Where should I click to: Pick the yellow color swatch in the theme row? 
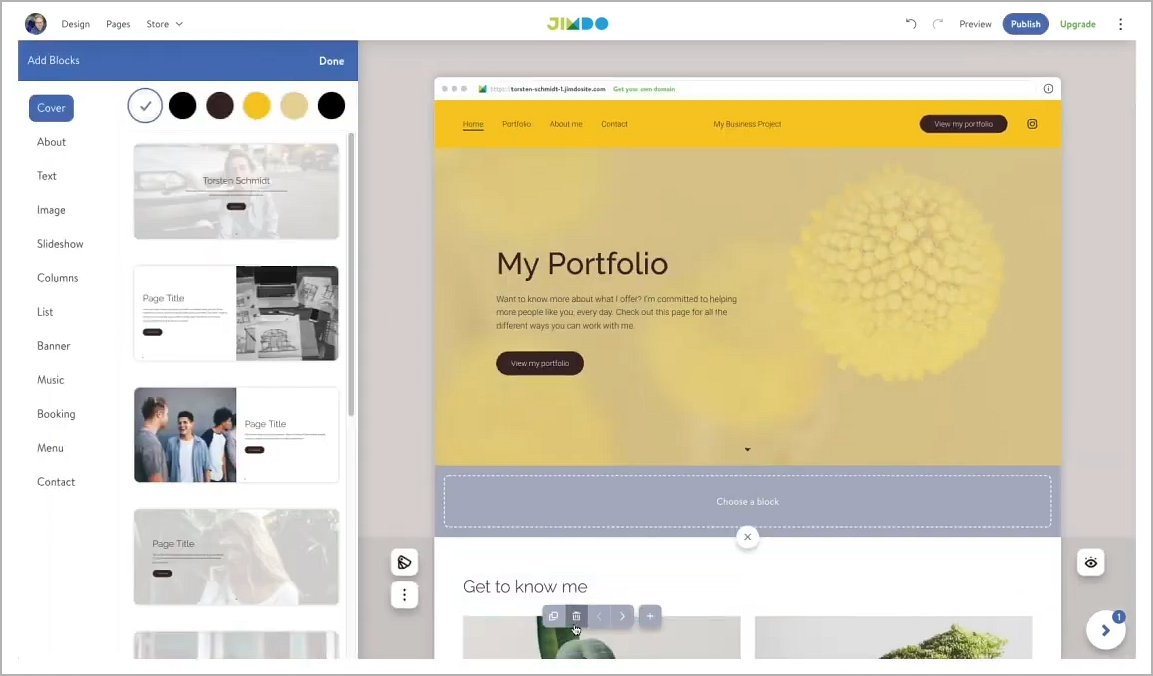pos(256,105)
